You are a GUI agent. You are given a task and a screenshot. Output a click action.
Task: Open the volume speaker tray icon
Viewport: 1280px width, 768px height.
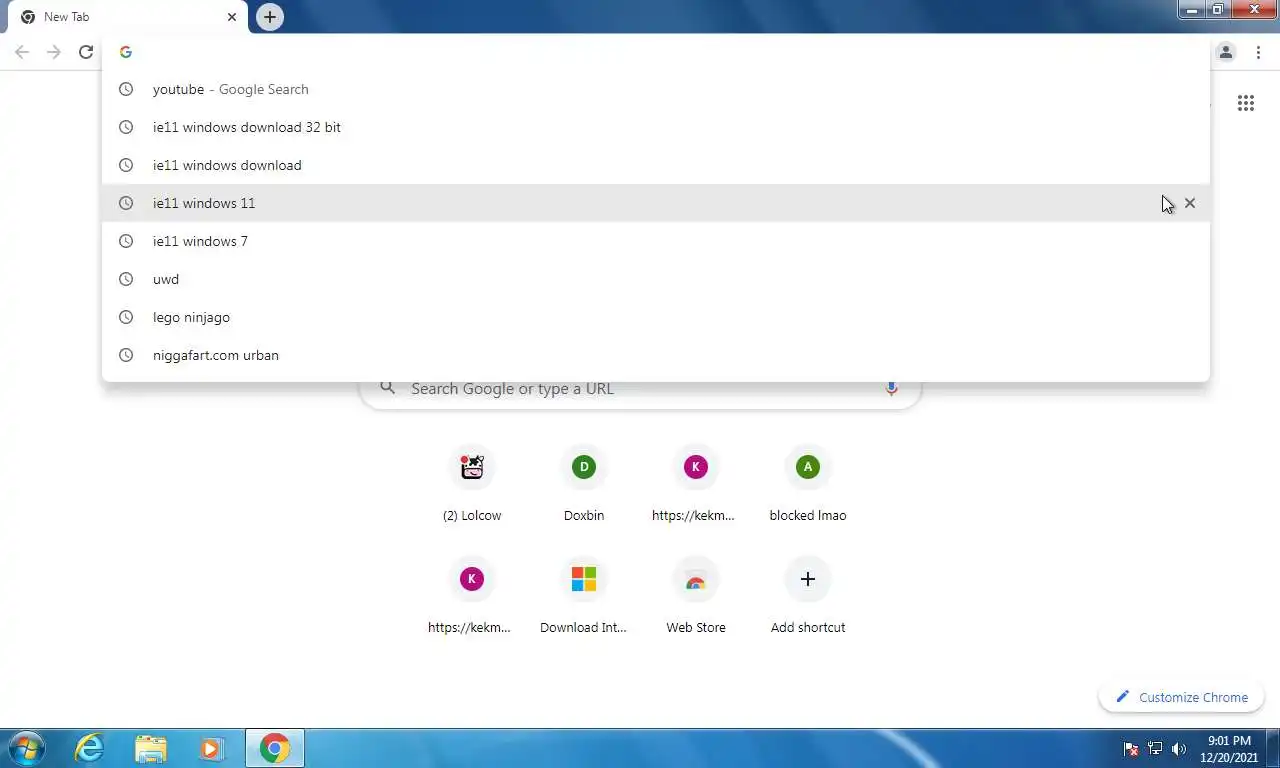click(1179, 748)
